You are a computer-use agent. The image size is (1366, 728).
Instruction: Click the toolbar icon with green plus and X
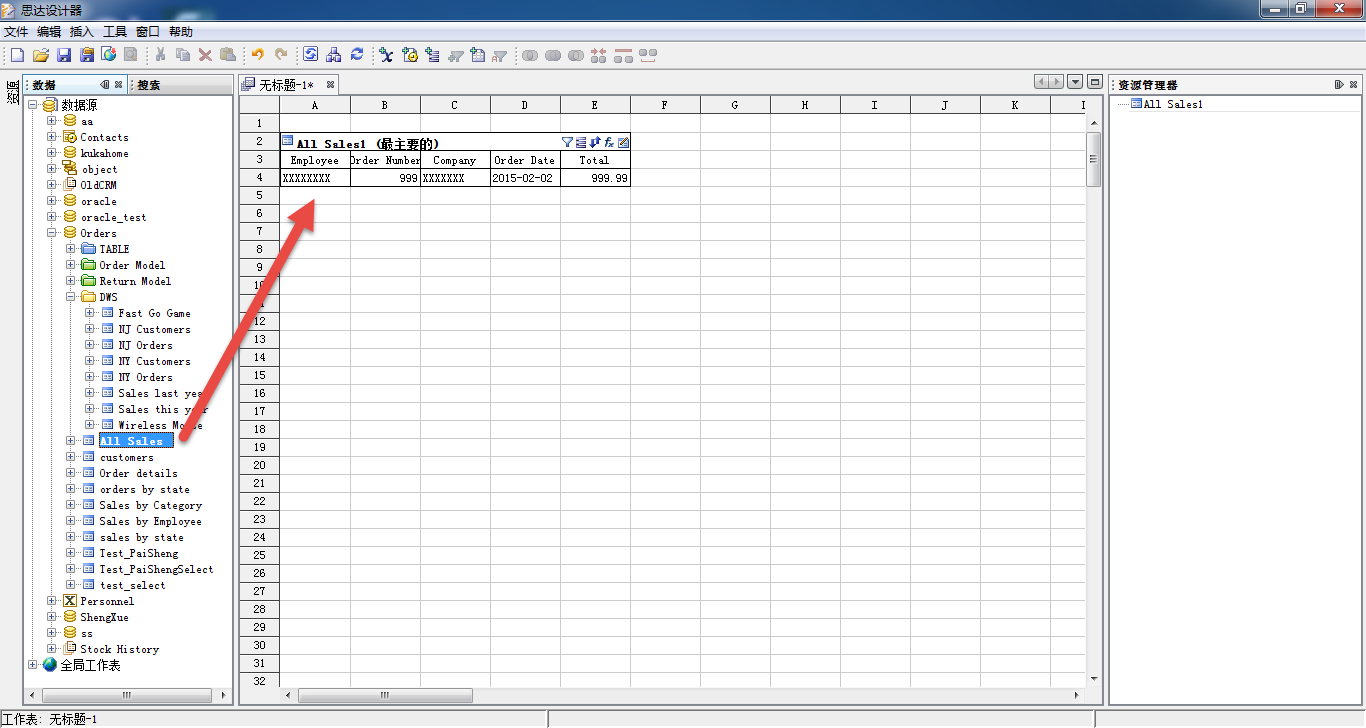tap(386, 56)
